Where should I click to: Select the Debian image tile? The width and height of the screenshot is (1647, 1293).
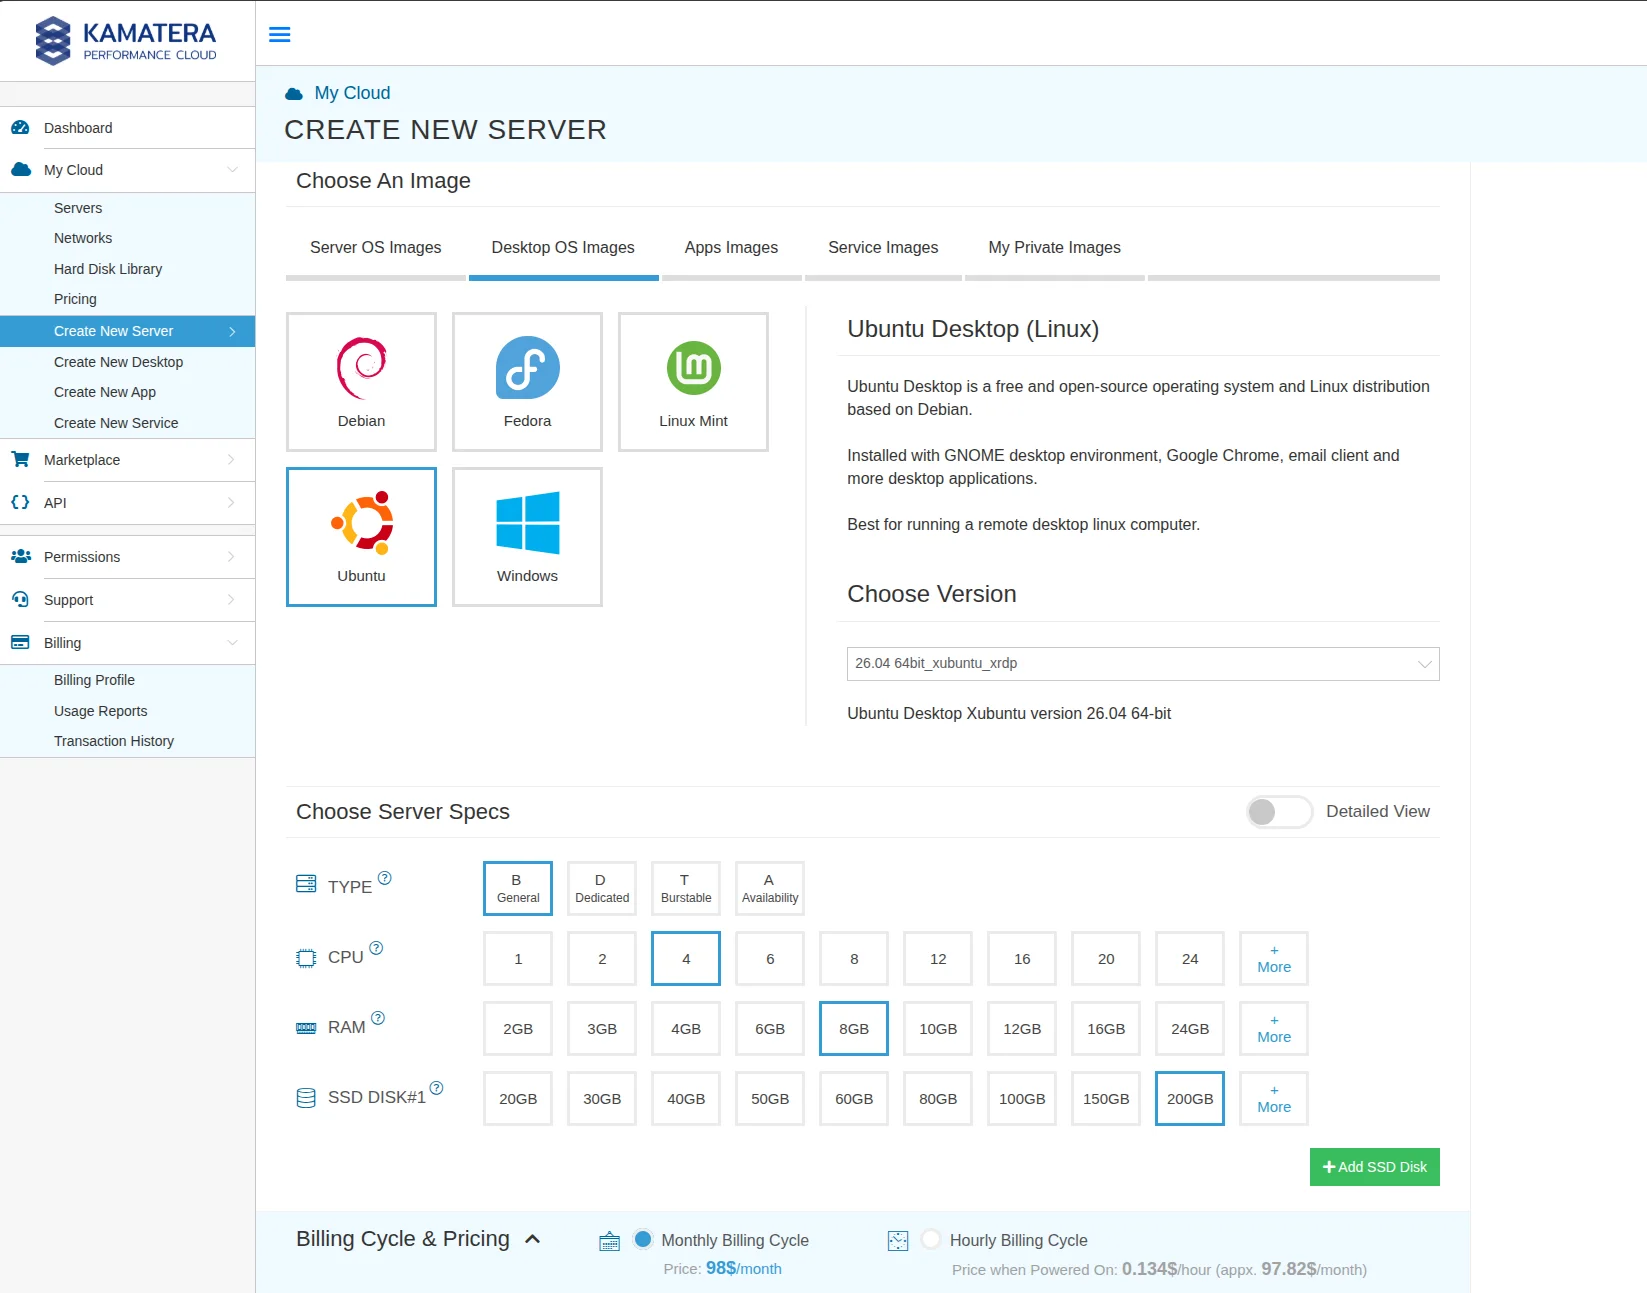point(361,382)
